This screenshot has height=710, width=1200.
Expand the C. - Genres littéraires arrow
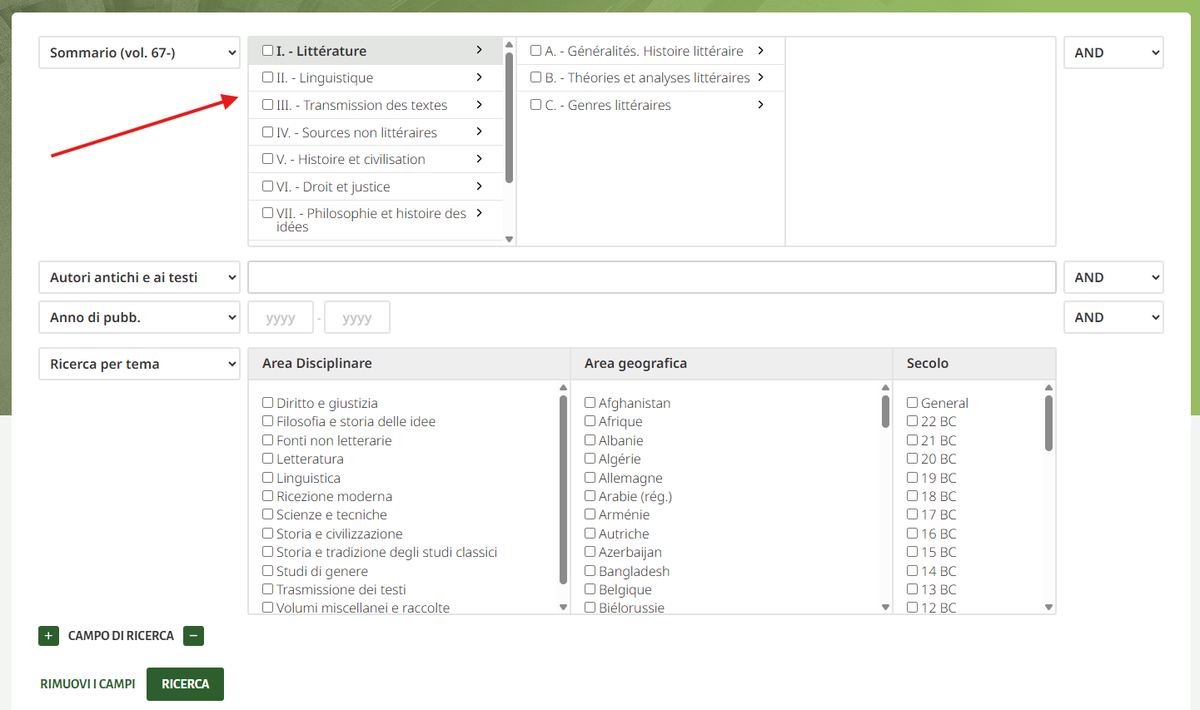pos(761,104)
